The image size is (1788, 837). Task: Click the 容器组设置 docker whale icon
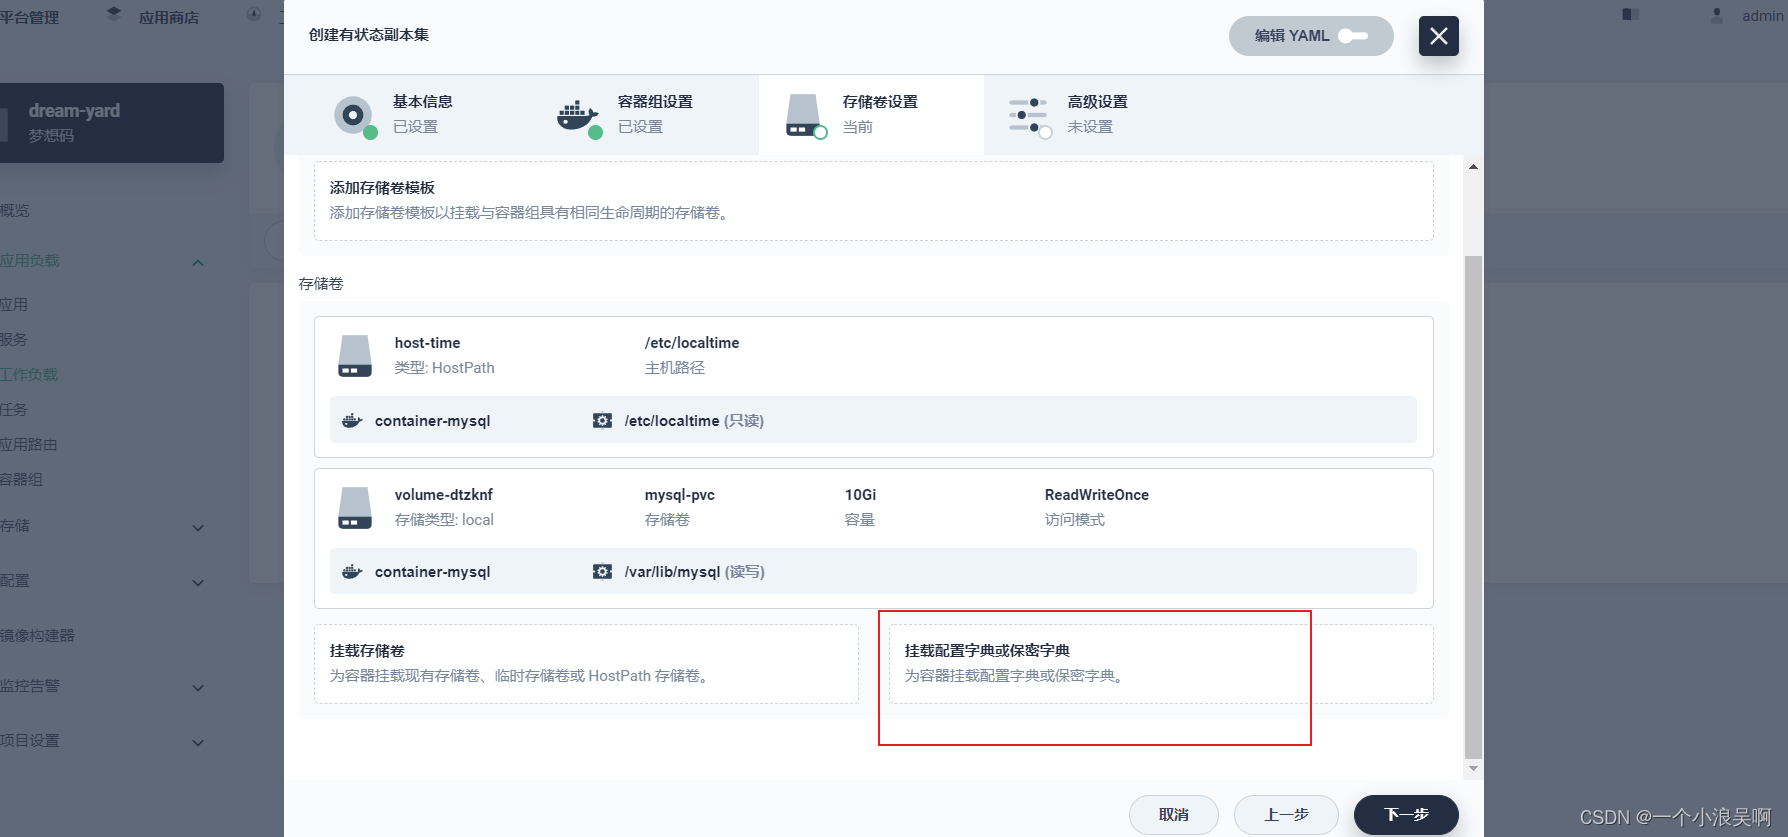click(577, 115)
